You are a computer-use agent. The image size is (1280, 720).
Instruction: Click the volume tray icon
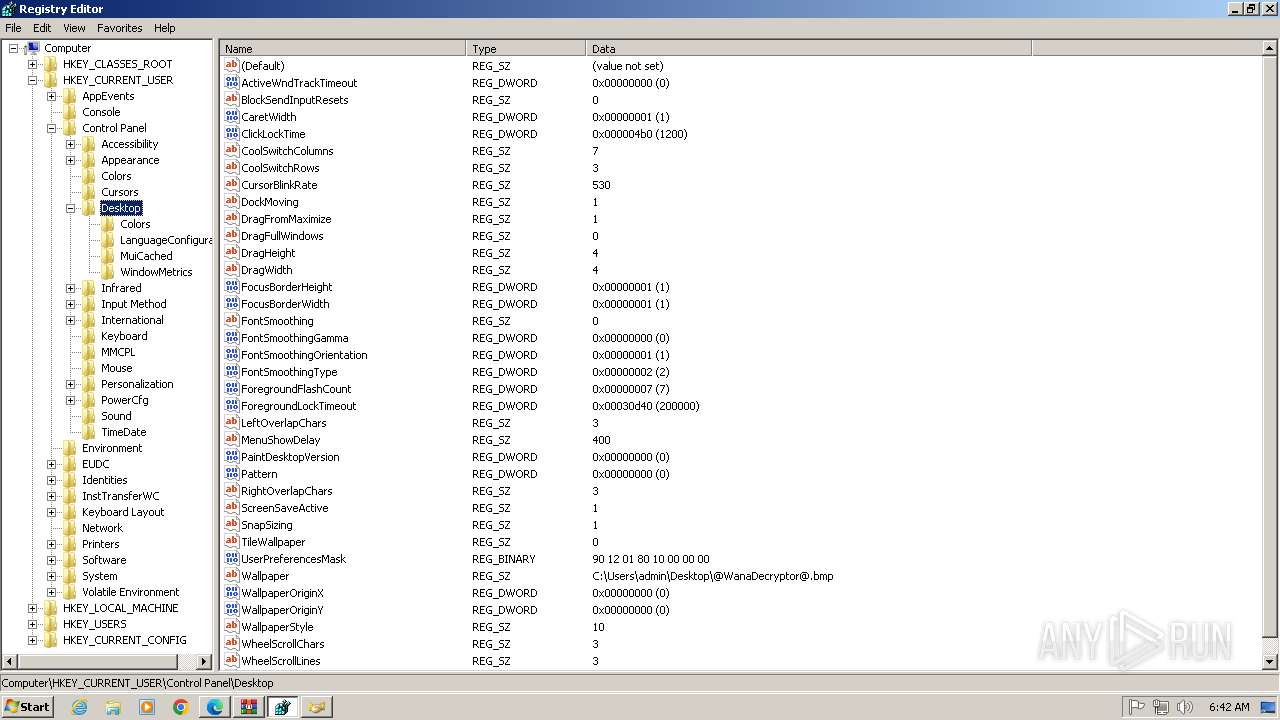(x=1185, y=707)
